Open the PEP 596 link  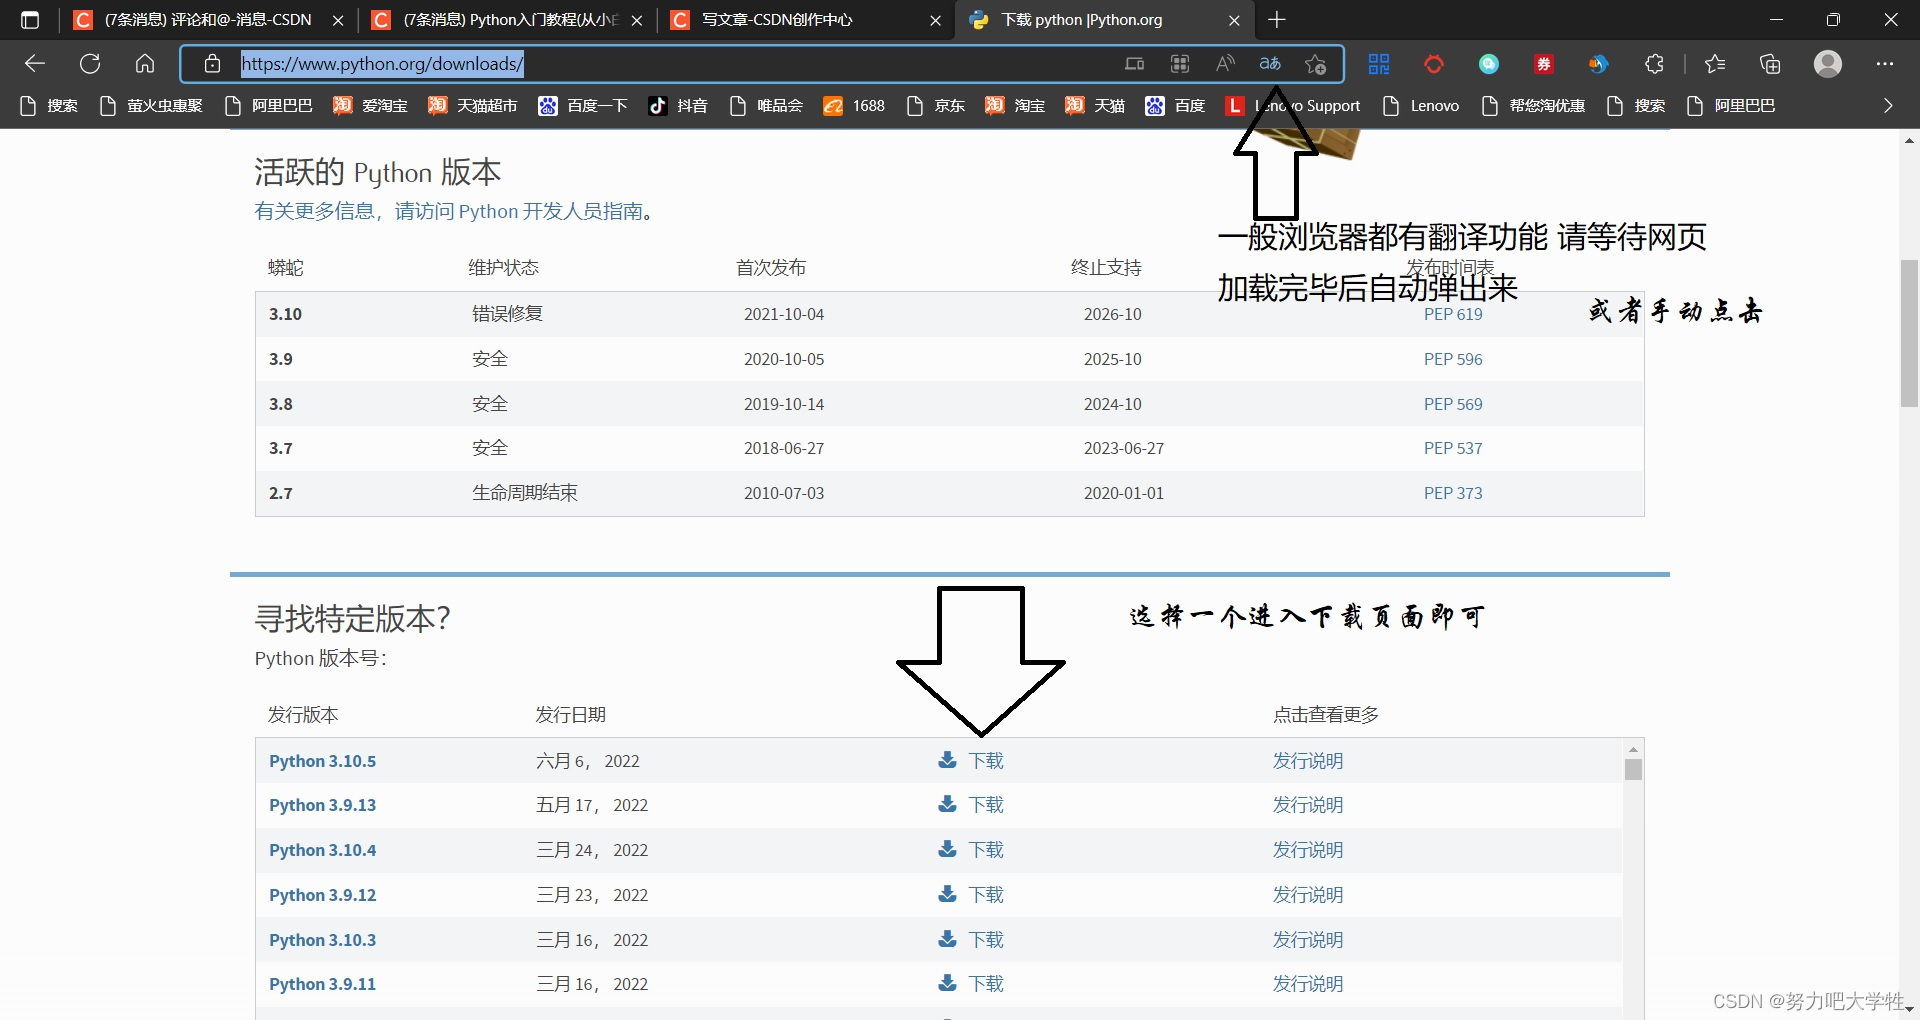point(1453,359)
